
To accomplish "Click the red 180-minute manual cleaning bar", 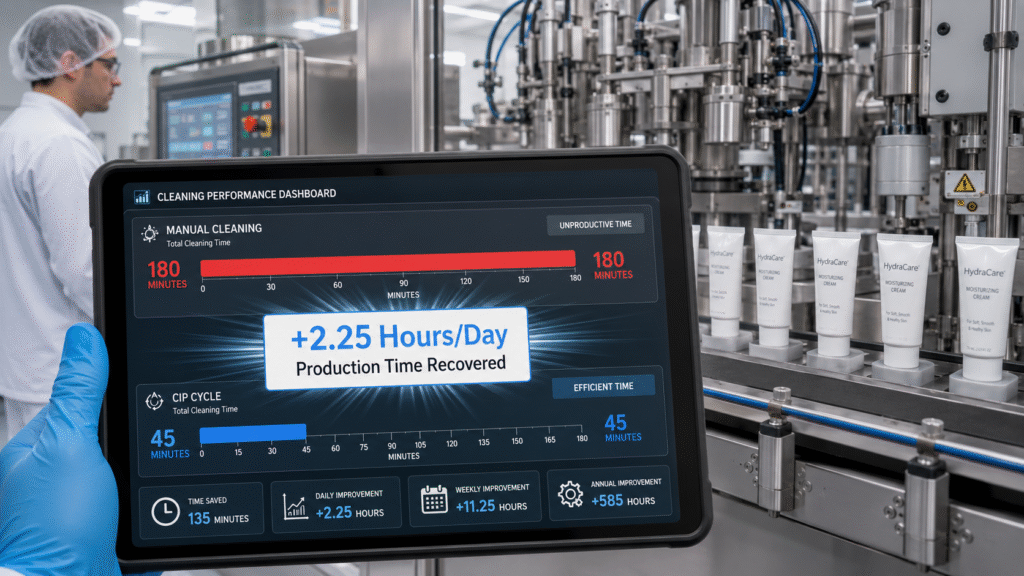I will click(388, 263).
